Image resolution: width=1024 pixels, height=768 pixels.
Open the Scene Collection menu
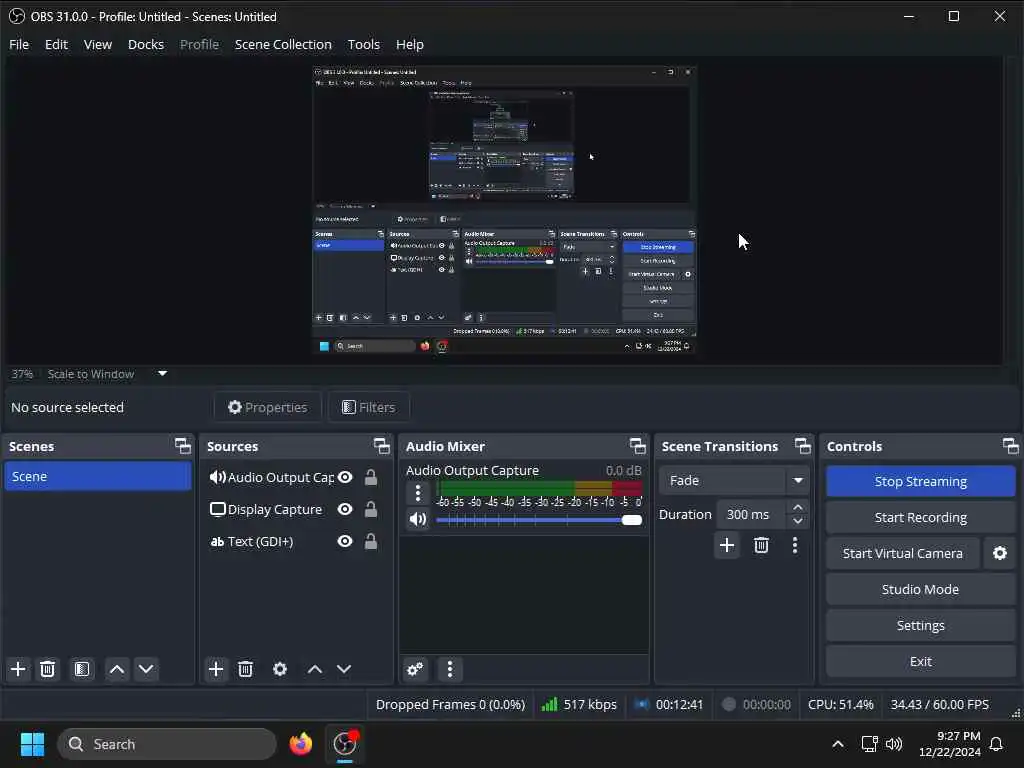(283, 44)
